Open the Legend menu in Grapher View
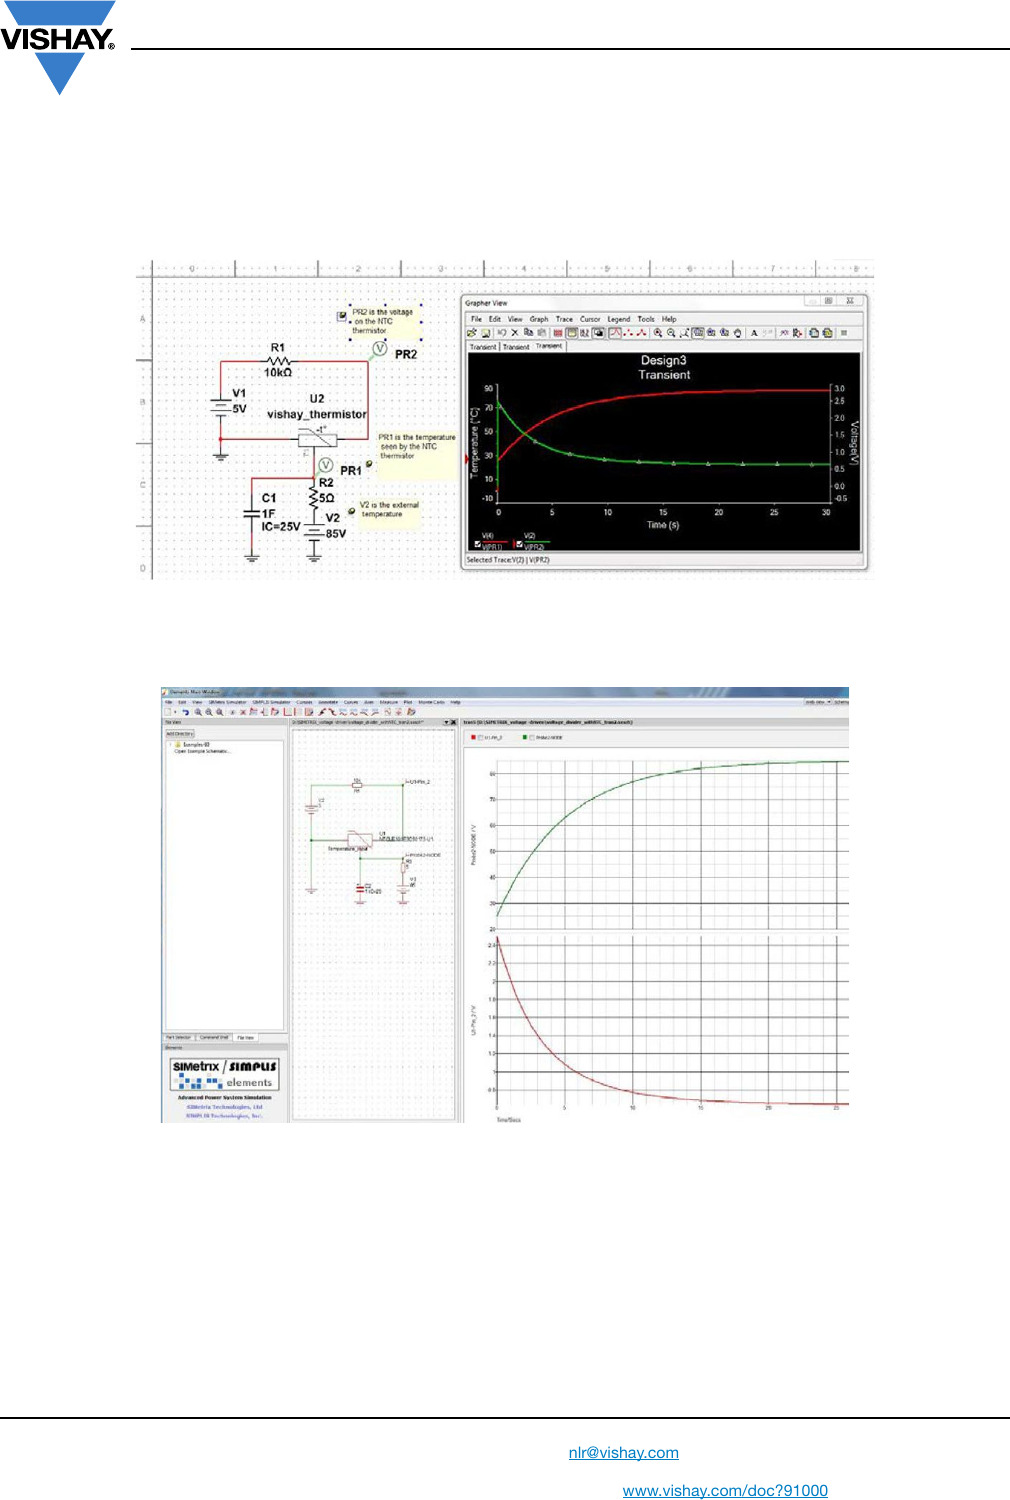The width and height of the screenshot is (1010, 1500). [619, 319]
